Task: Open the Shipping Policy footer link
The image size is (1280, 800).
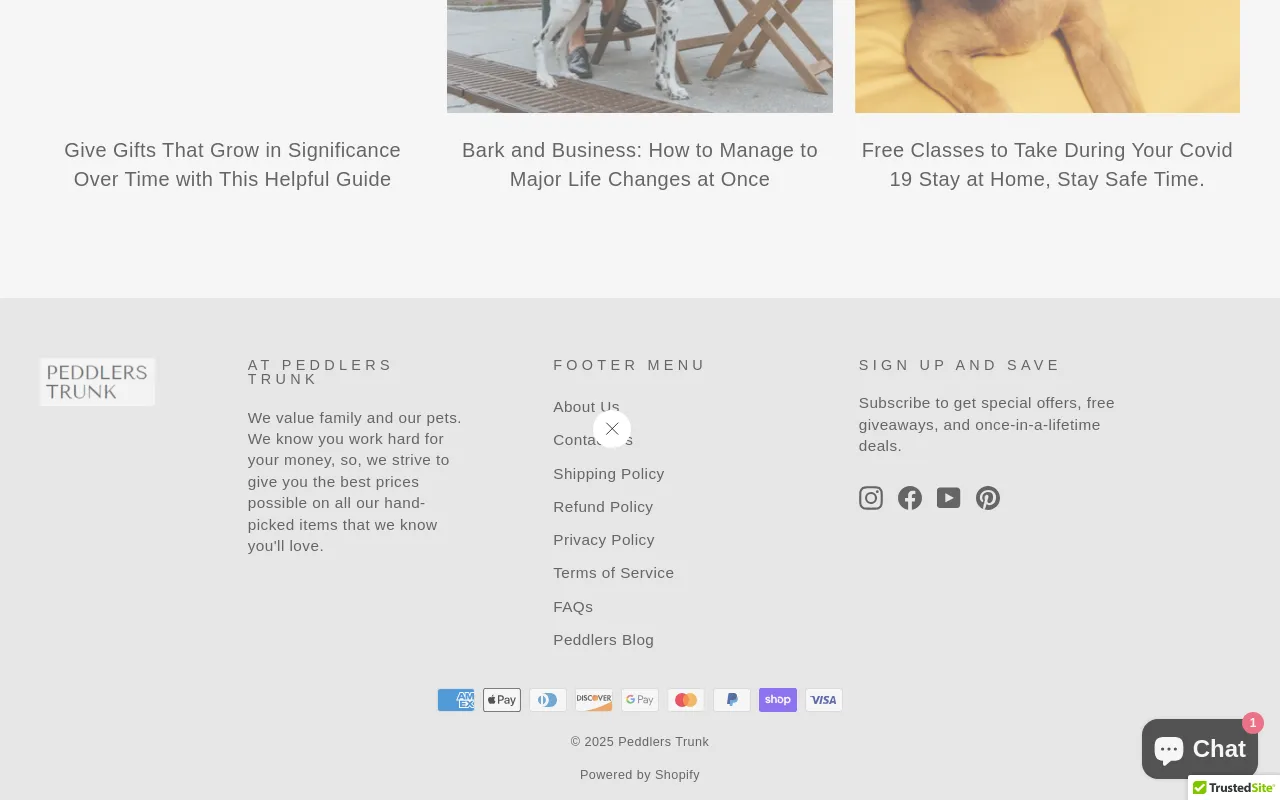Action: coord(609,474)
